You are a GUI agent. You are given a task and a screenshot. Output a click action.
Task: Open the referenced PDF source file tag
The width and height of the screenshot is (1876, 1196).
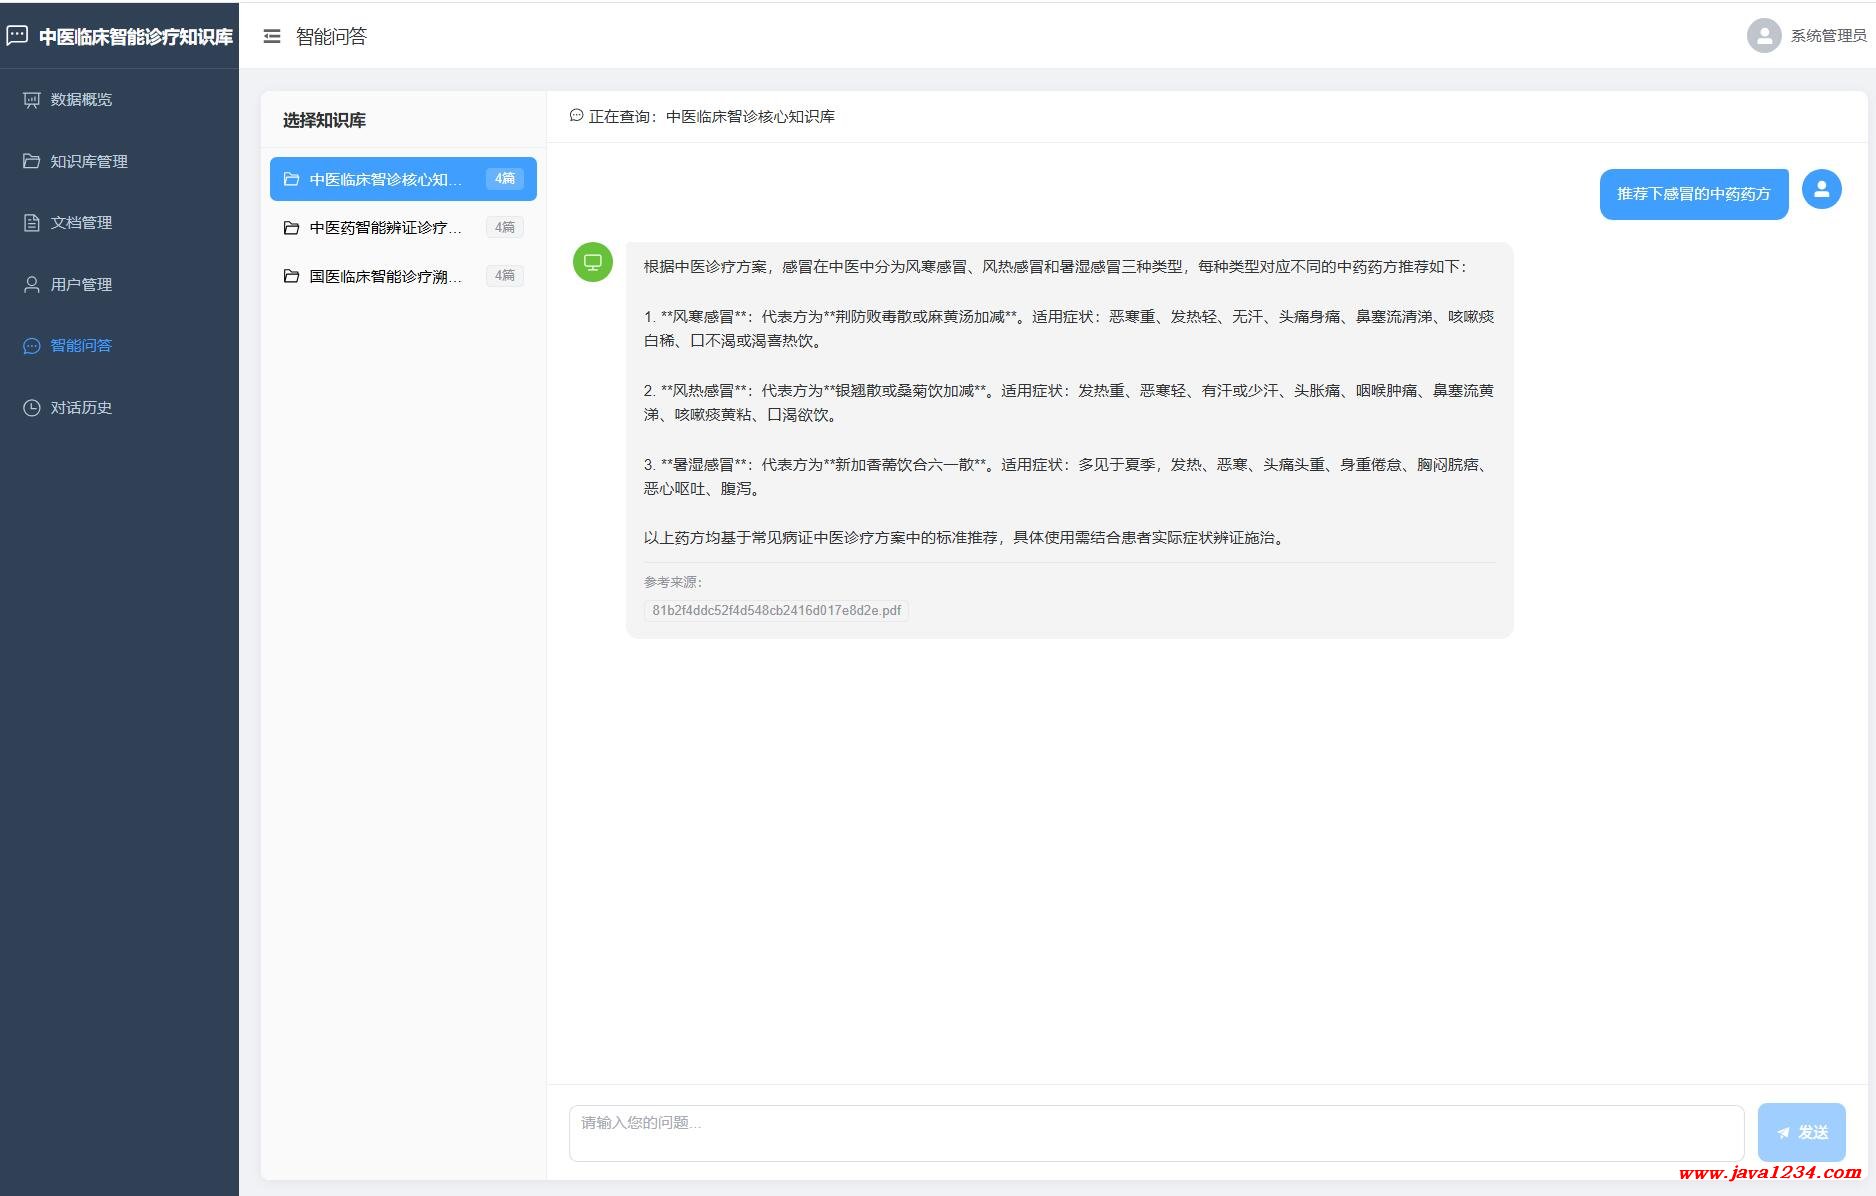click(776, 610)
